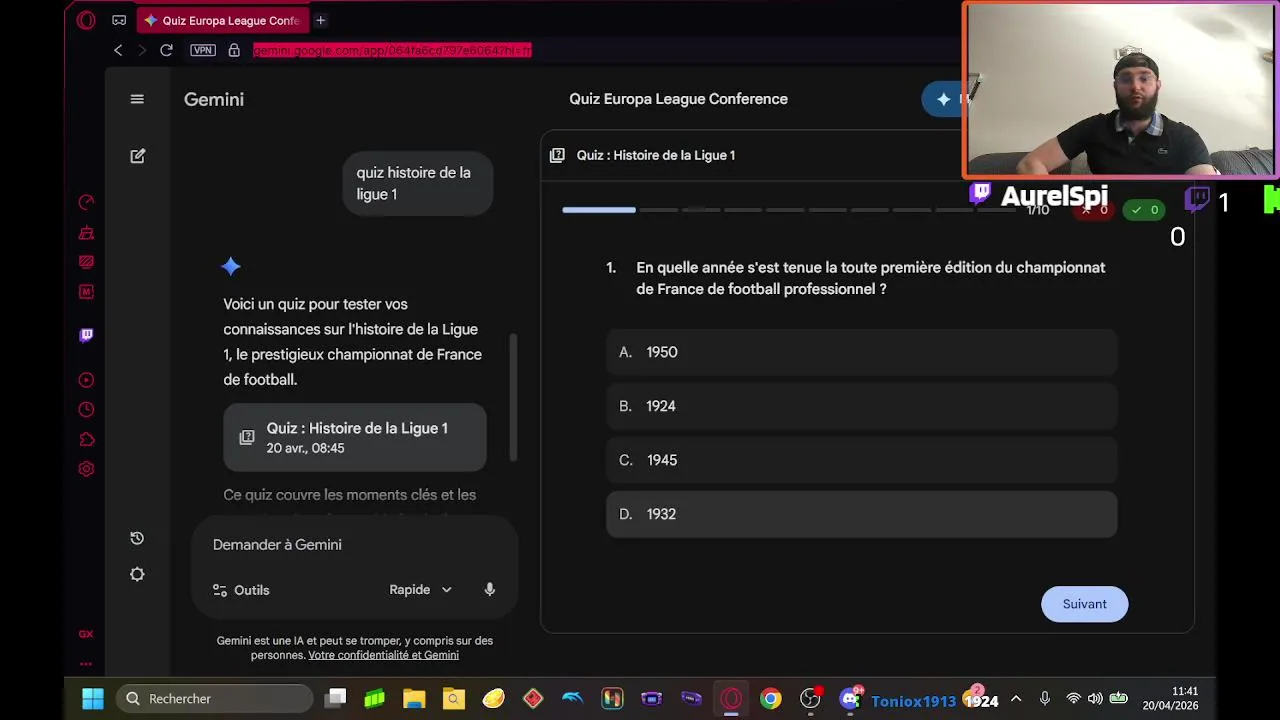Open the striped square sidebar icon
This screenshot has width=1280, height=720.
[86, 262]
